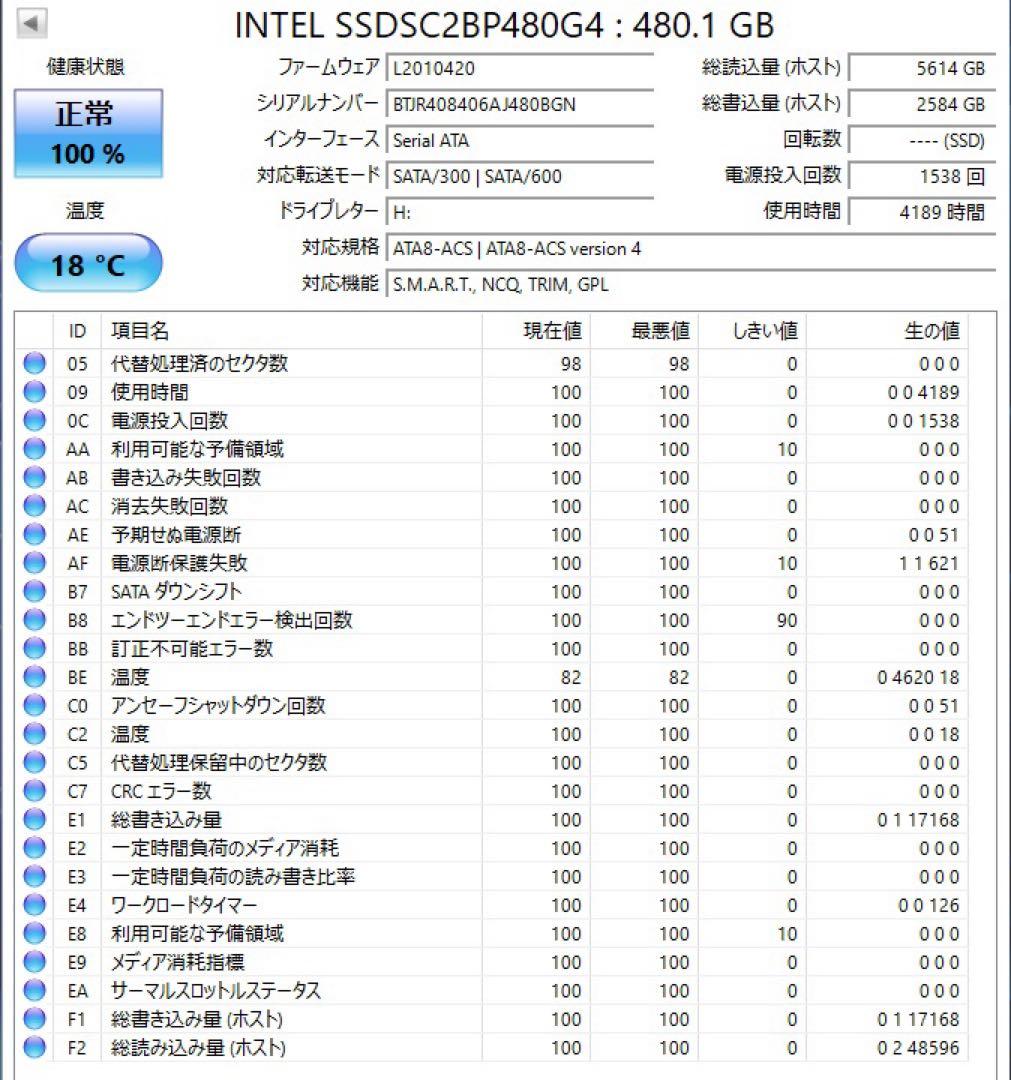Select status icon for BB 訂正不可能エラー数 row

click(34, 648)
